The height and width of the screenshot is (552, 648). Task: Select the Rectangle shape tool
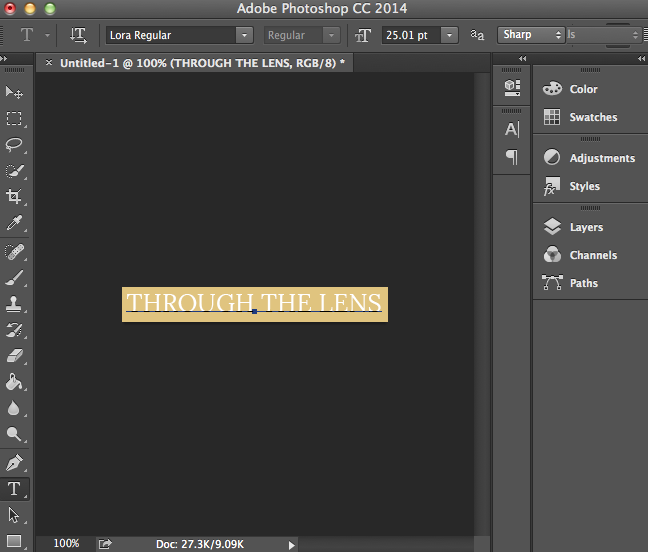pyautogui.click(x=14, y=541)
